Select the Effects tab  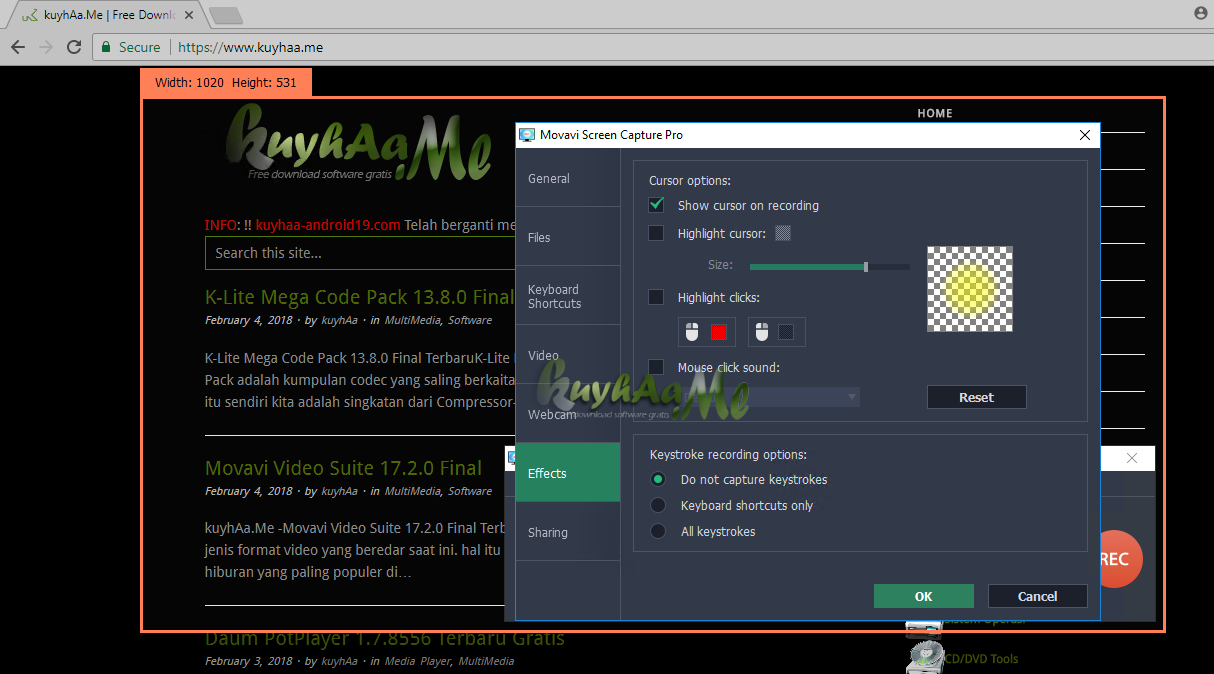[567, 473]
